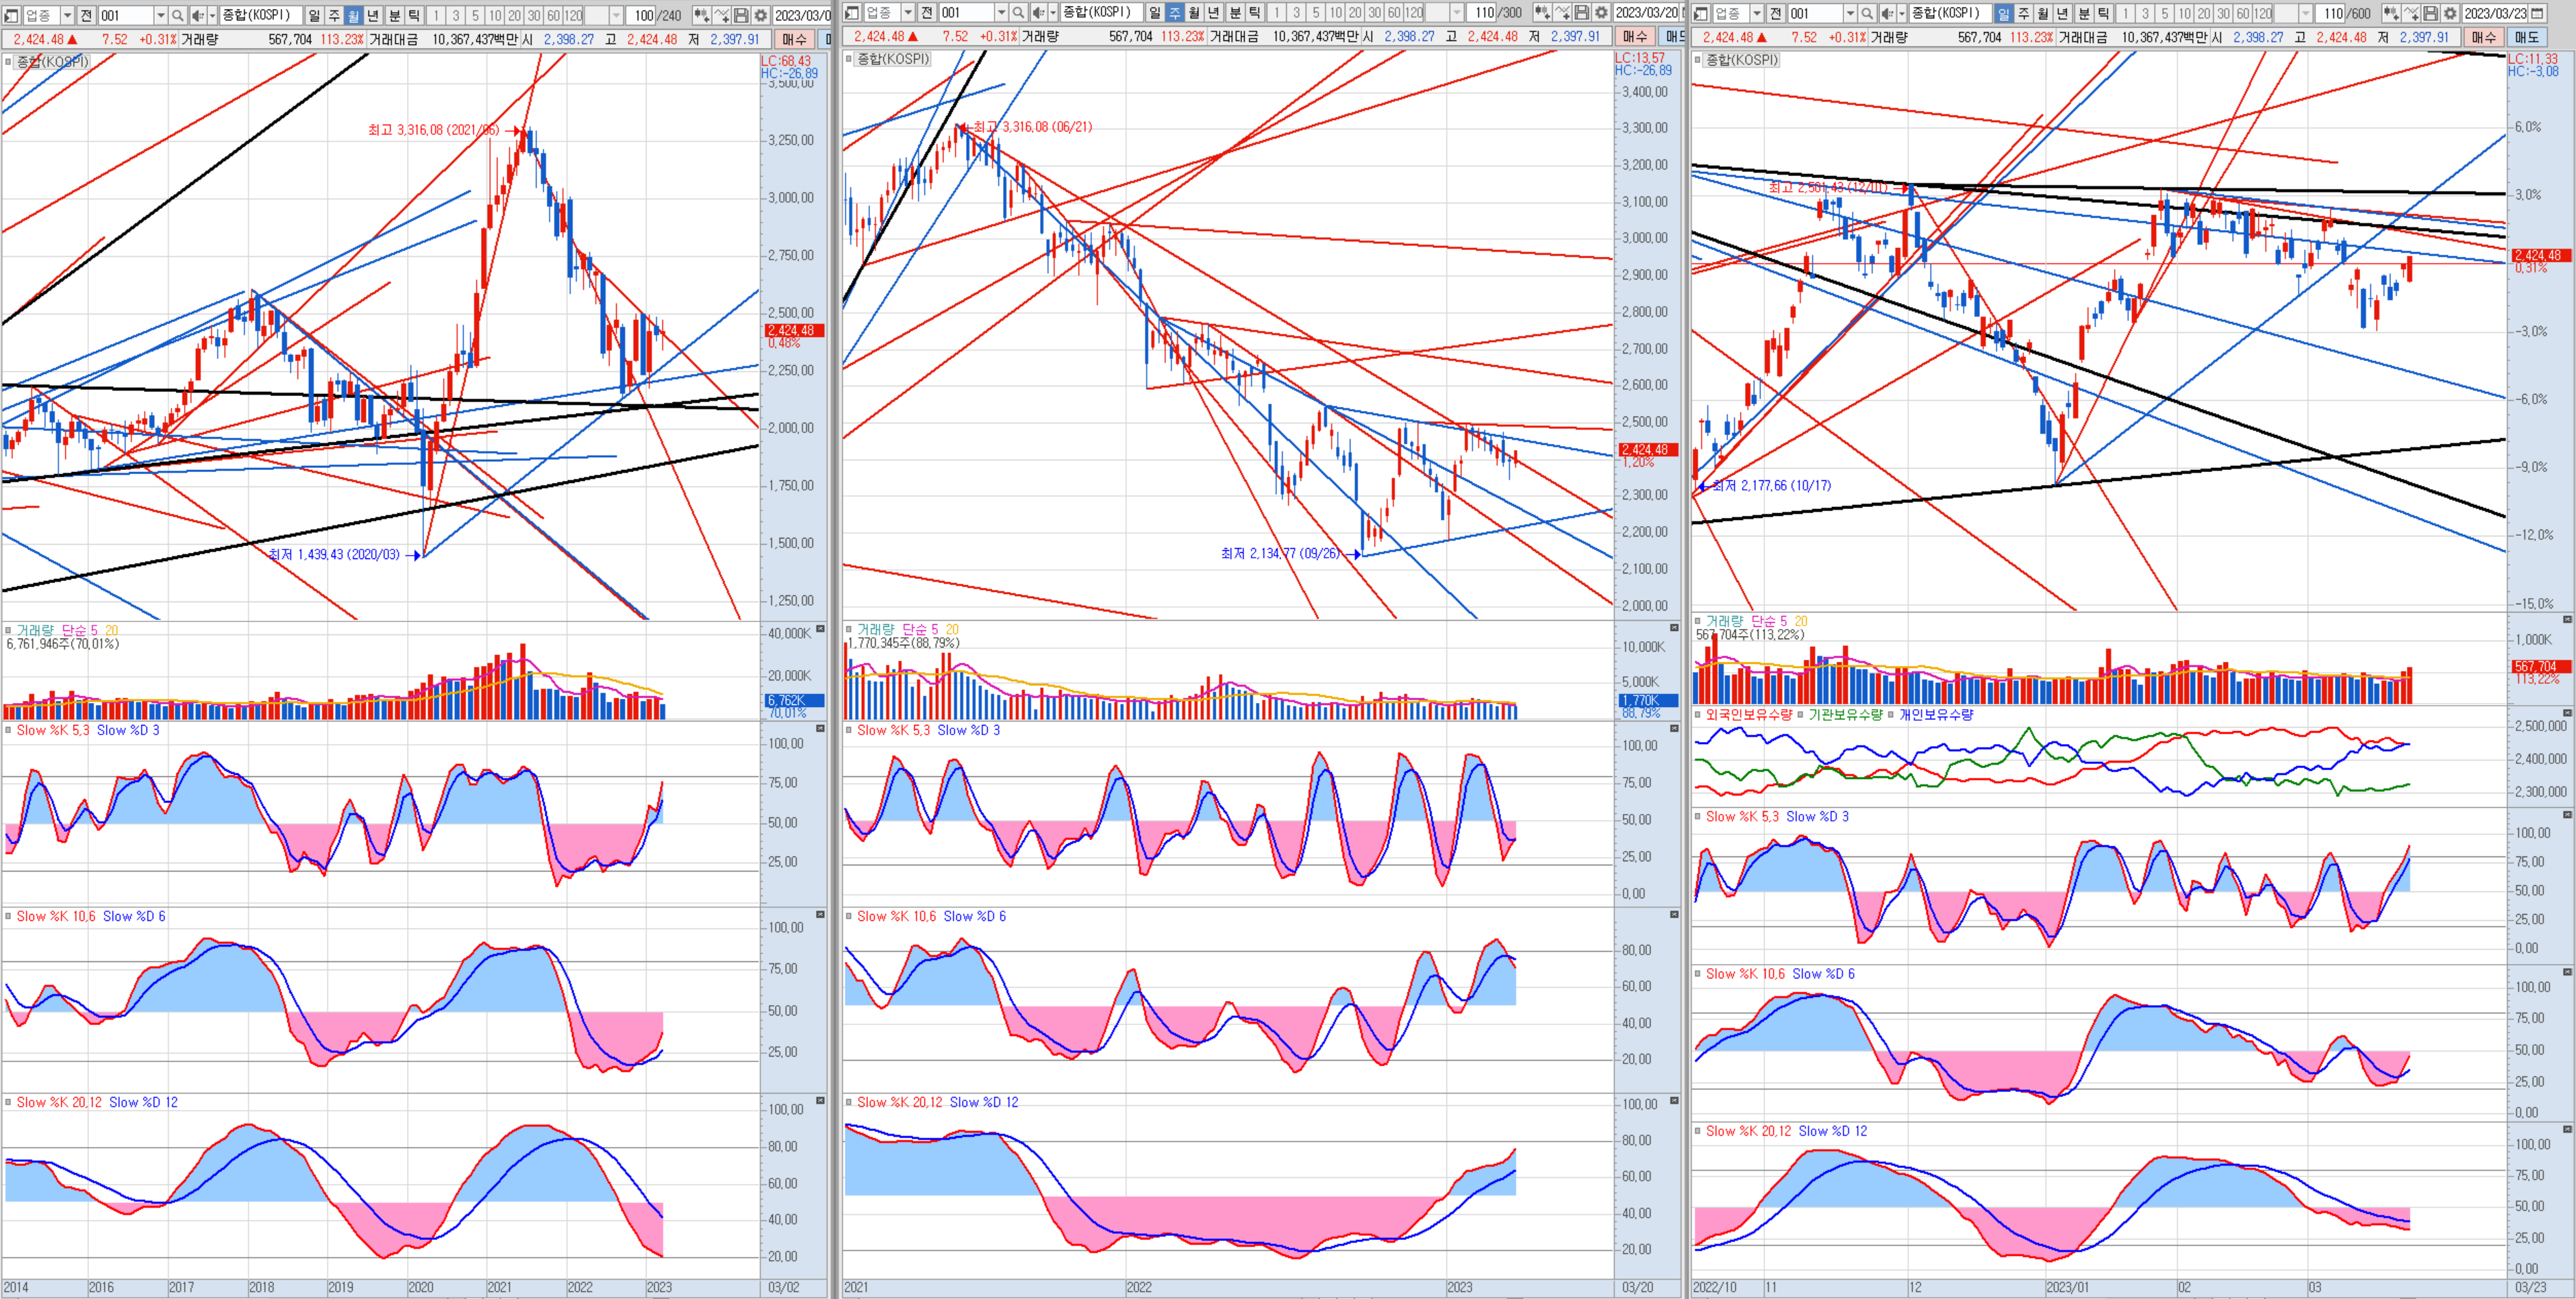Viewport: 2576px width, 1299px height.
Task: Open 001 code dropdown in middle chart
Action: point(1001,12)
